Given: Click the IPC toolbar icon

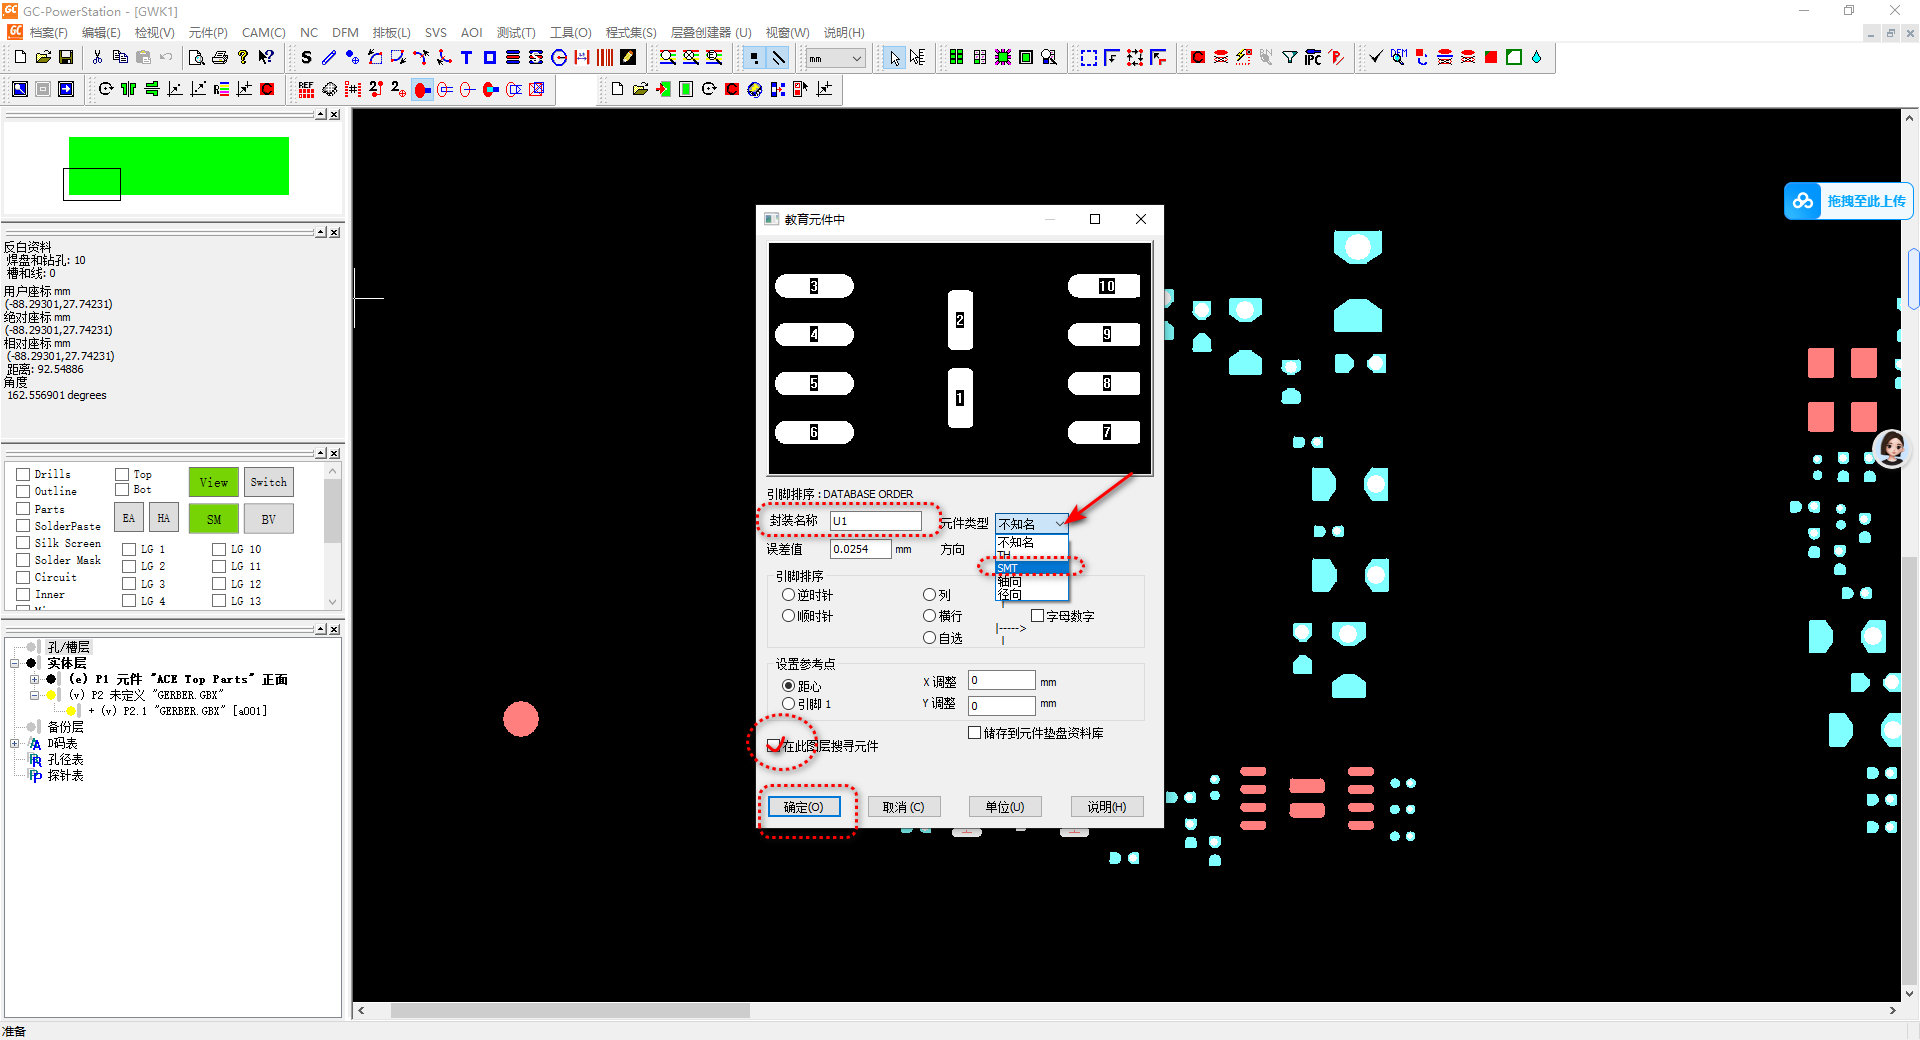Looking at the screenshot, I should point(1313,58).
